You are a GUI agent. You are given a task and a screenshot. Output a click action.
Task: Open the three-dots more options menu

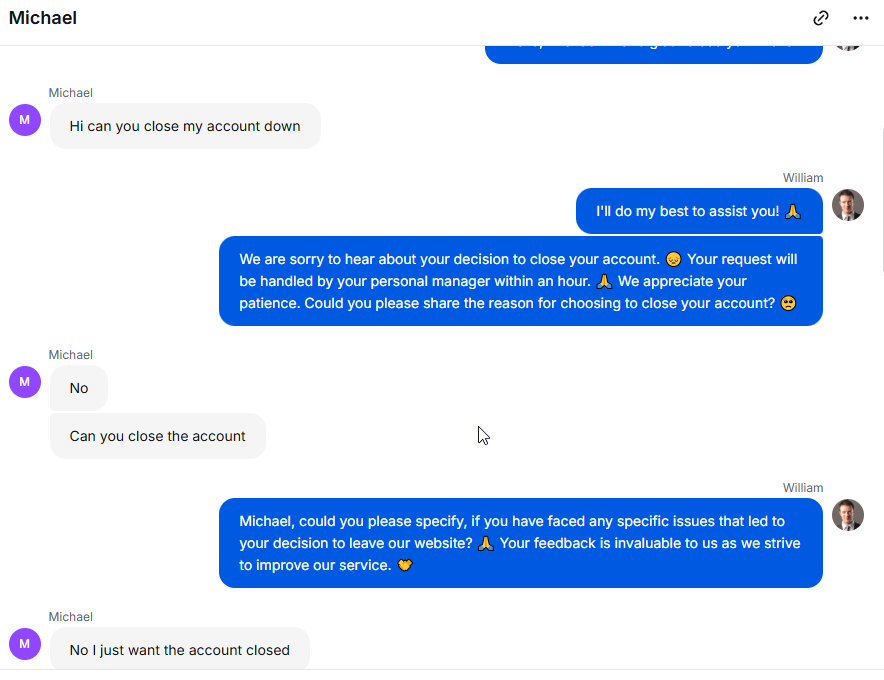click(x=860, y=18)
